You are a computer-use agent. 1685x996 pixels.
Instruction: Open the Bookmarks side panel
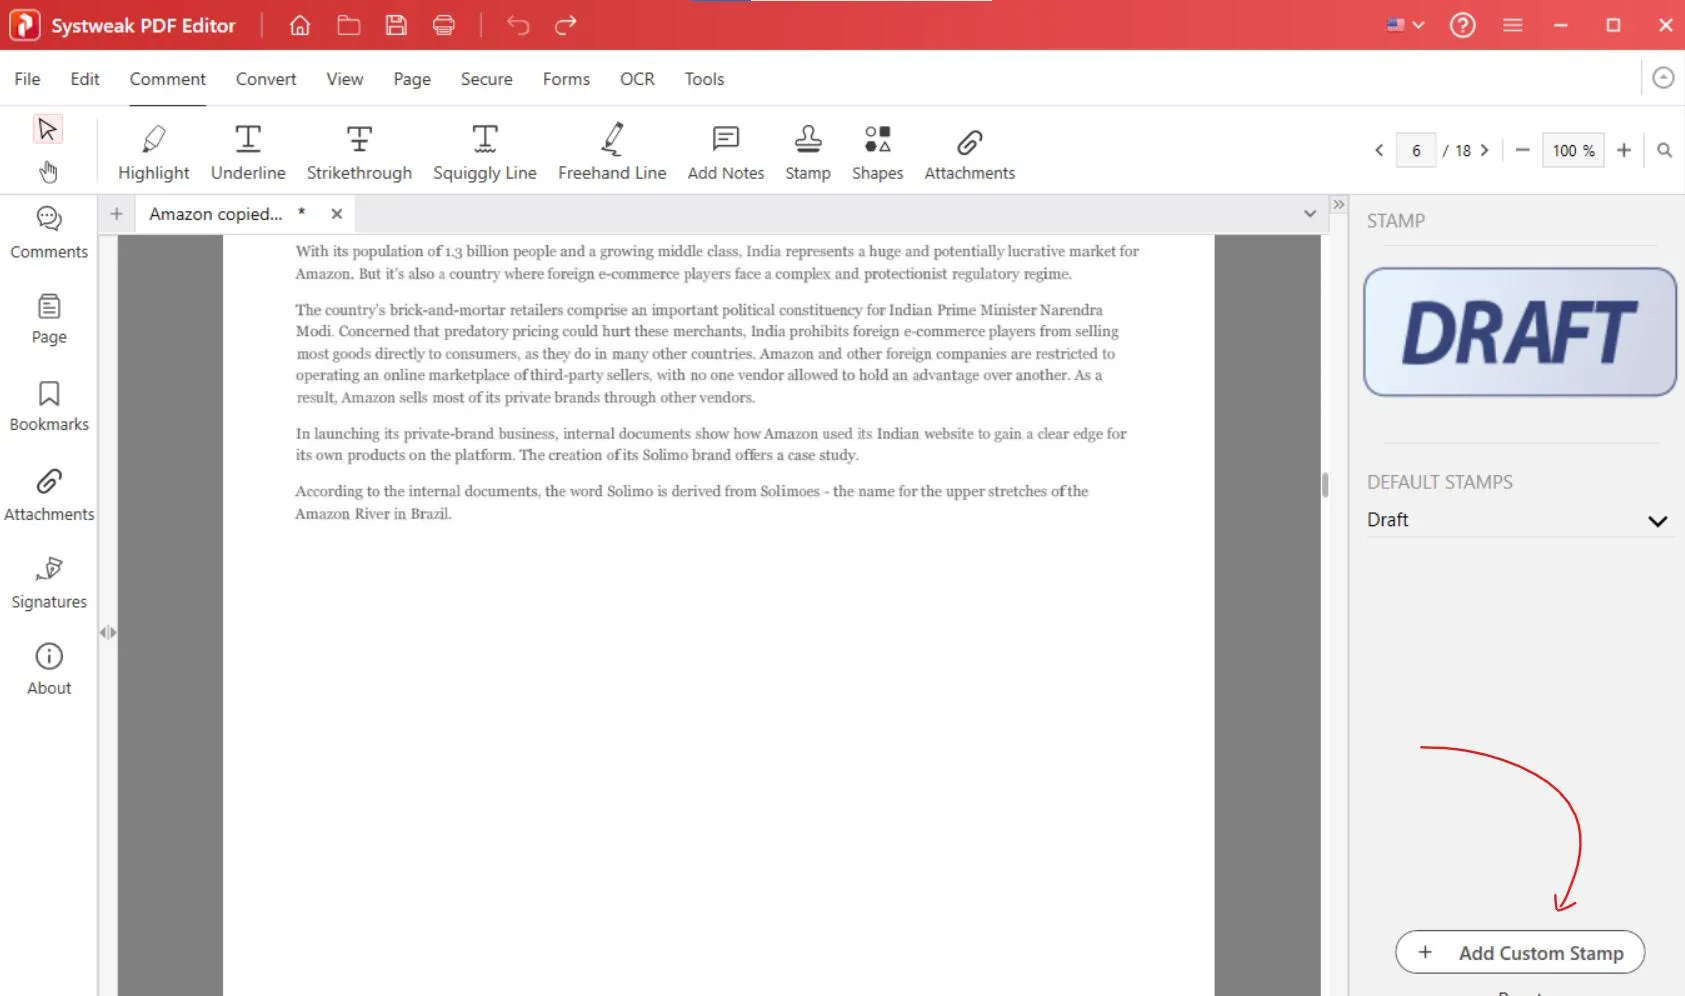[49, 406]
